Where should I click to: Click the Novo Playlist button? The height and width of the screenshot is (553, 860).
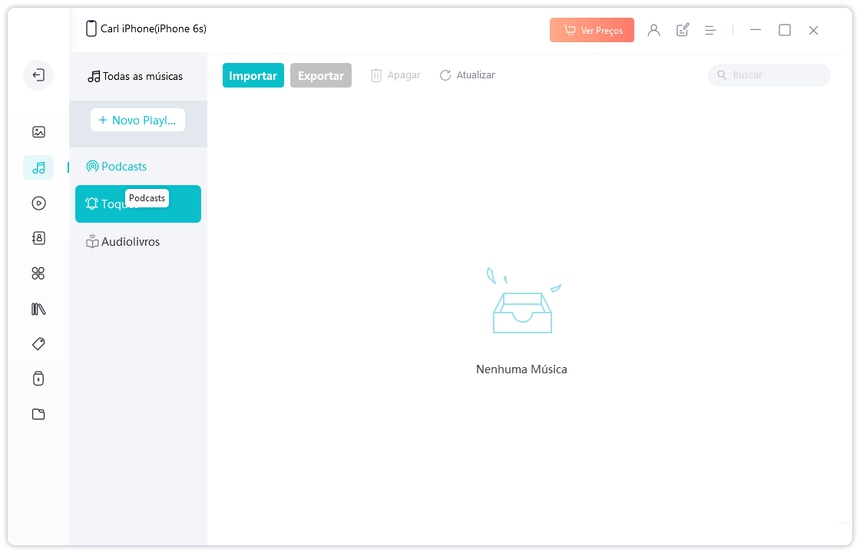pos(138,120)
